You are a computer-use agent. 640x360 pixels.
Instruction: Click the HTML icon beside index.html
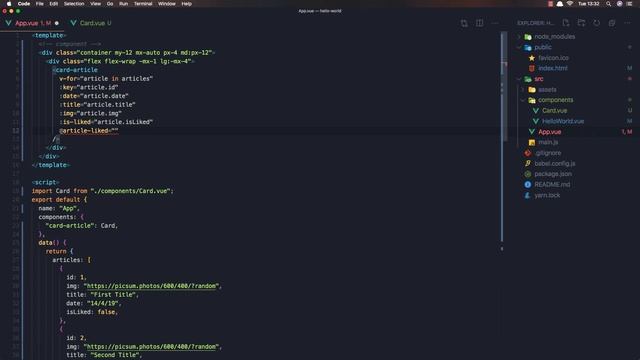point(531,69)
